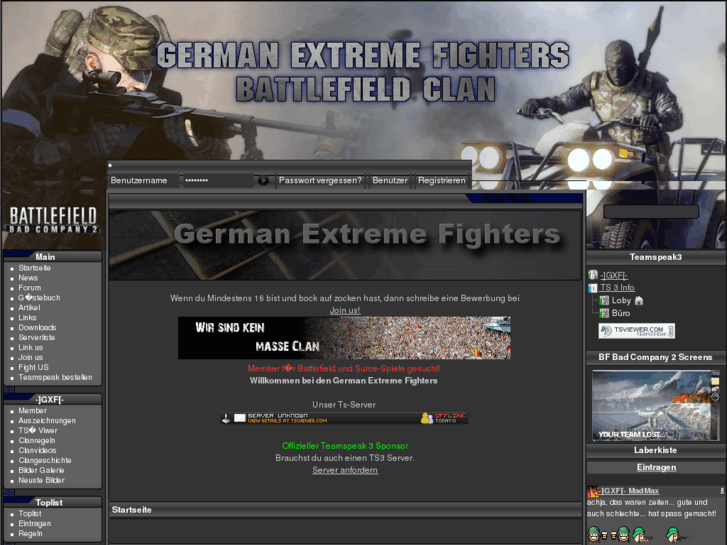Open the -]GXF[- MadMax profile link
The image size is (727, 545).
pyautogui.click(x=630, y=491)
